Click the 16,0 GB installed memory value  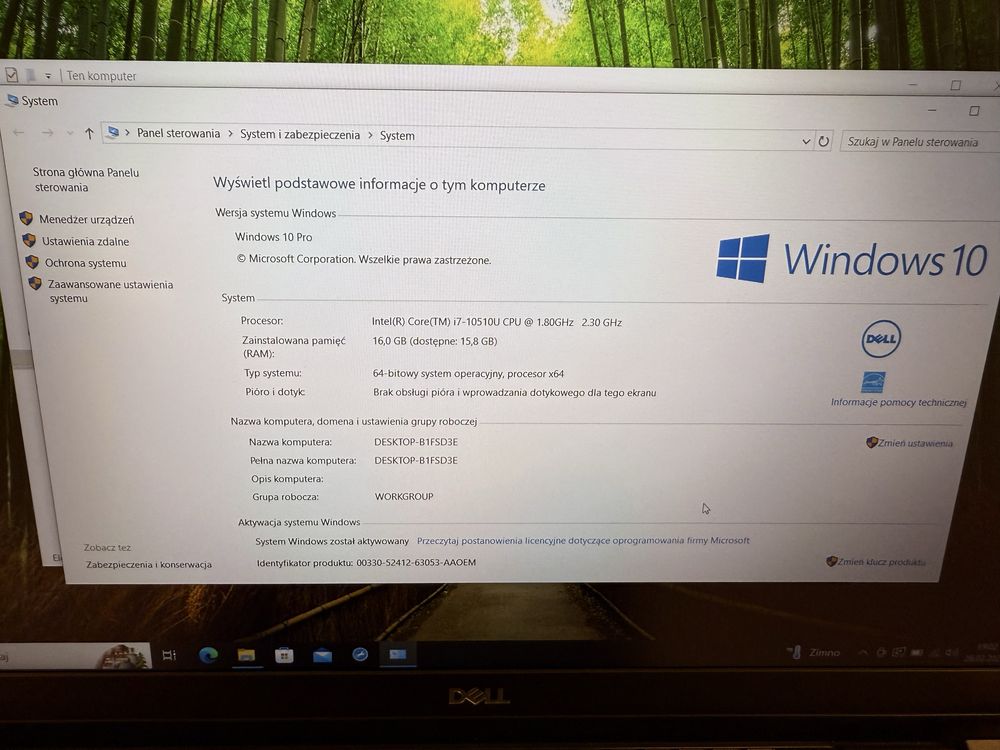pos(434,341)
